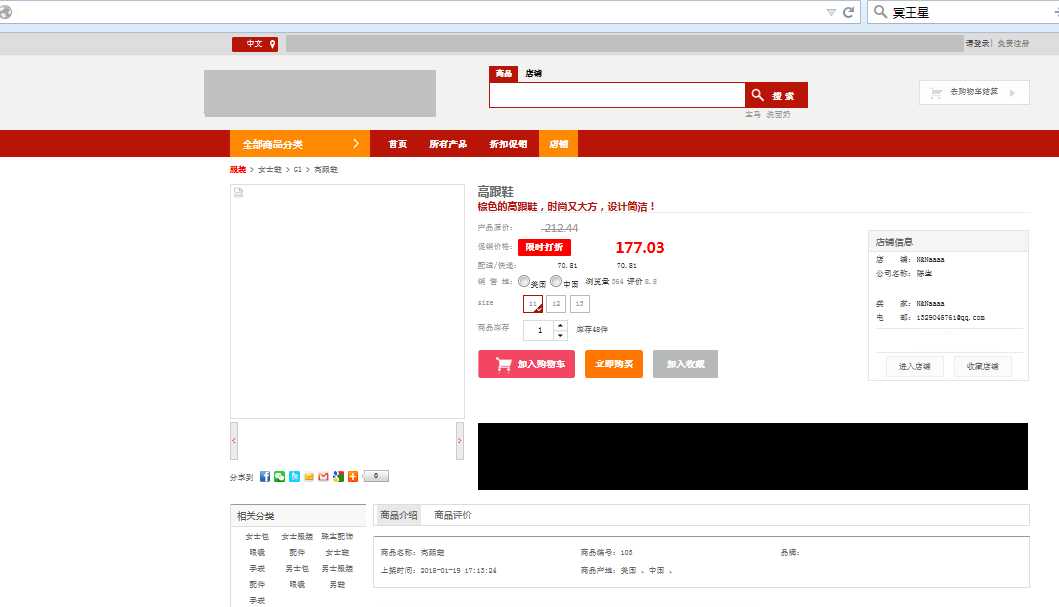Image resolution: width=1059 pixels, height=607 pixels.
Task: Click the browser reload icon
Action: 849,11
